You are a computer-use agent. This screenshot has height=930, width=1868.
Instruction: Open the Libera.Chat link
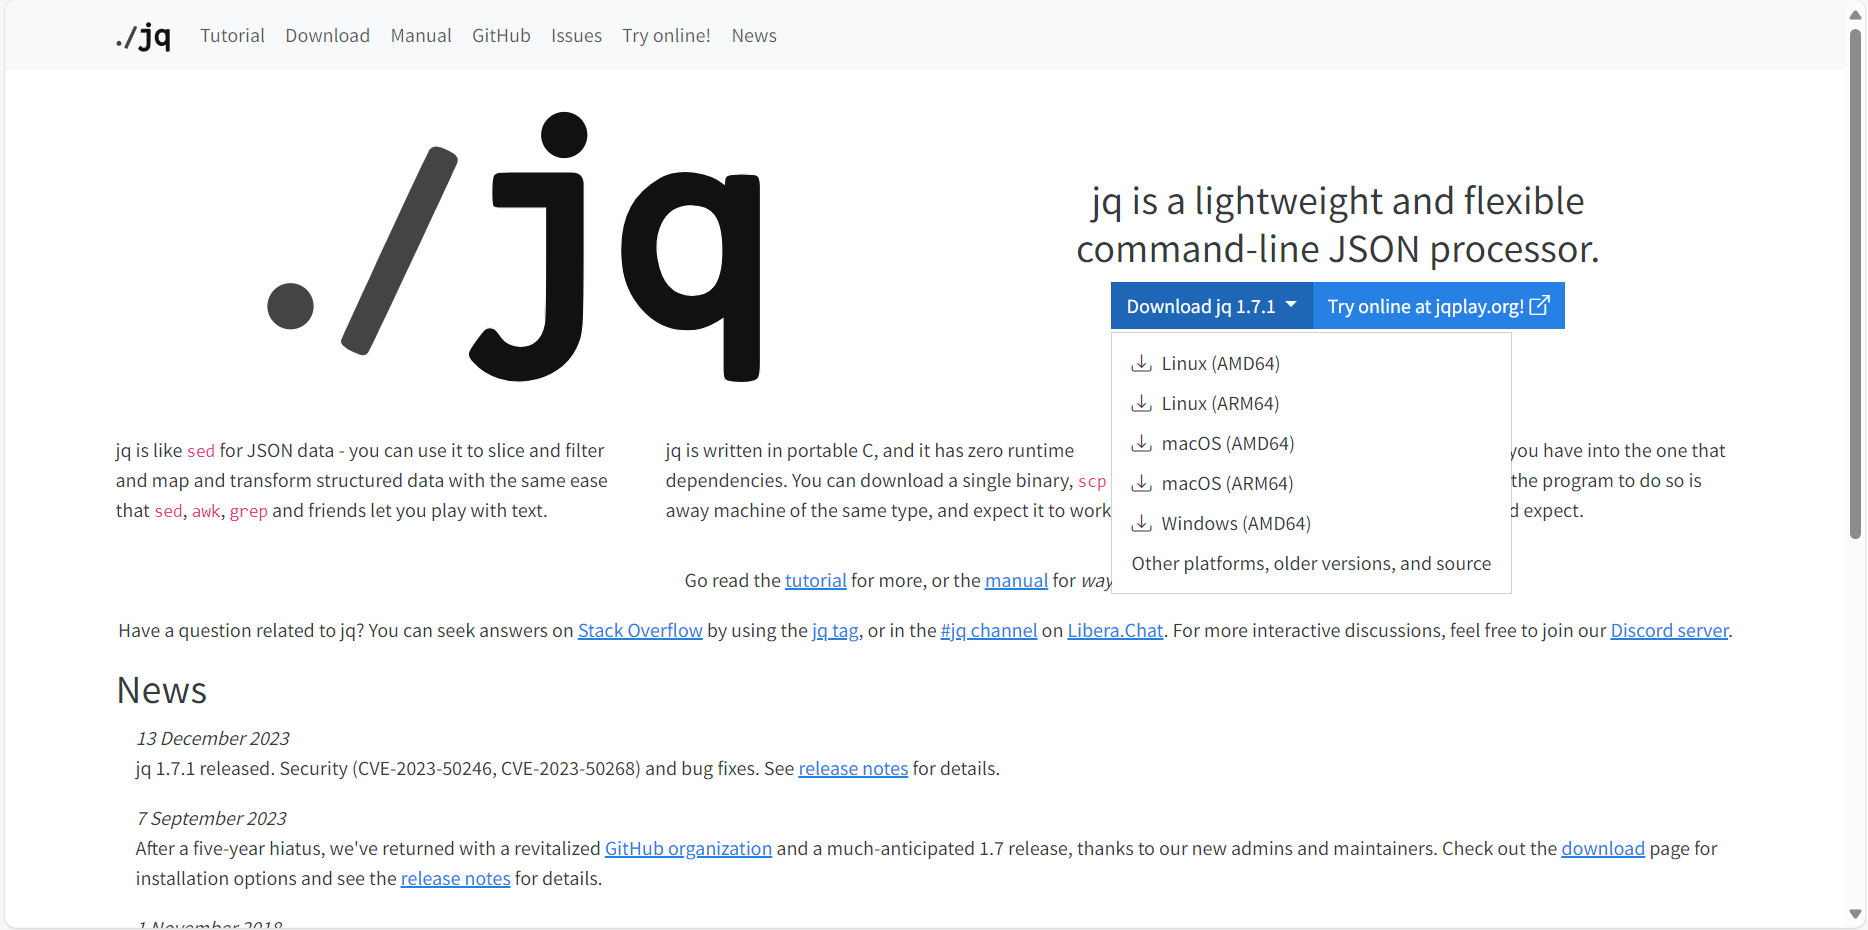pos(1115,631)
